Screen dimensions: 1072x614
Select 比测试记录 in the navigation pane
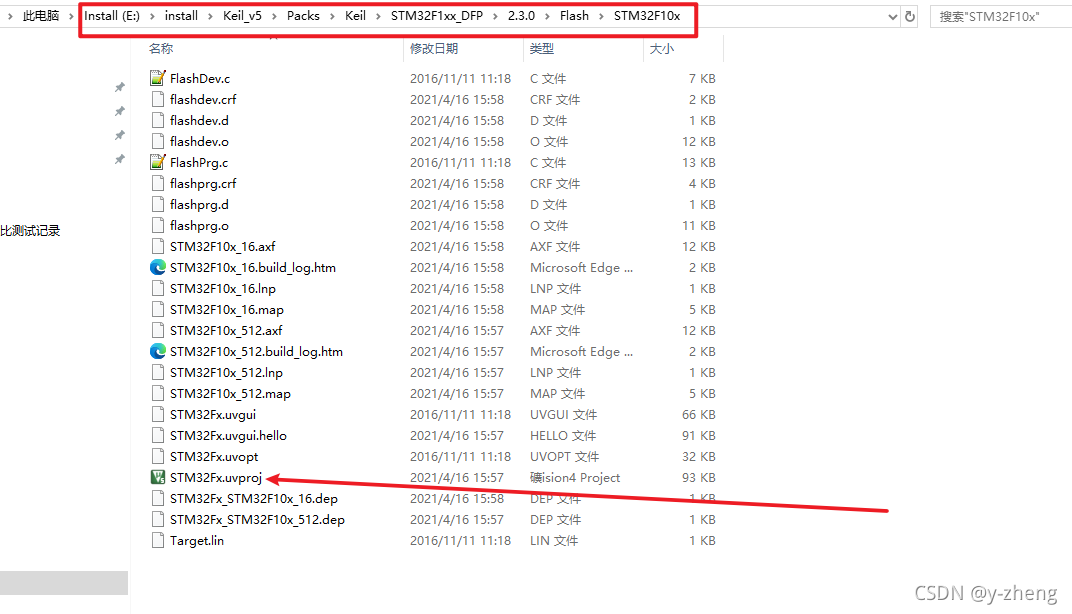[30, 231]
